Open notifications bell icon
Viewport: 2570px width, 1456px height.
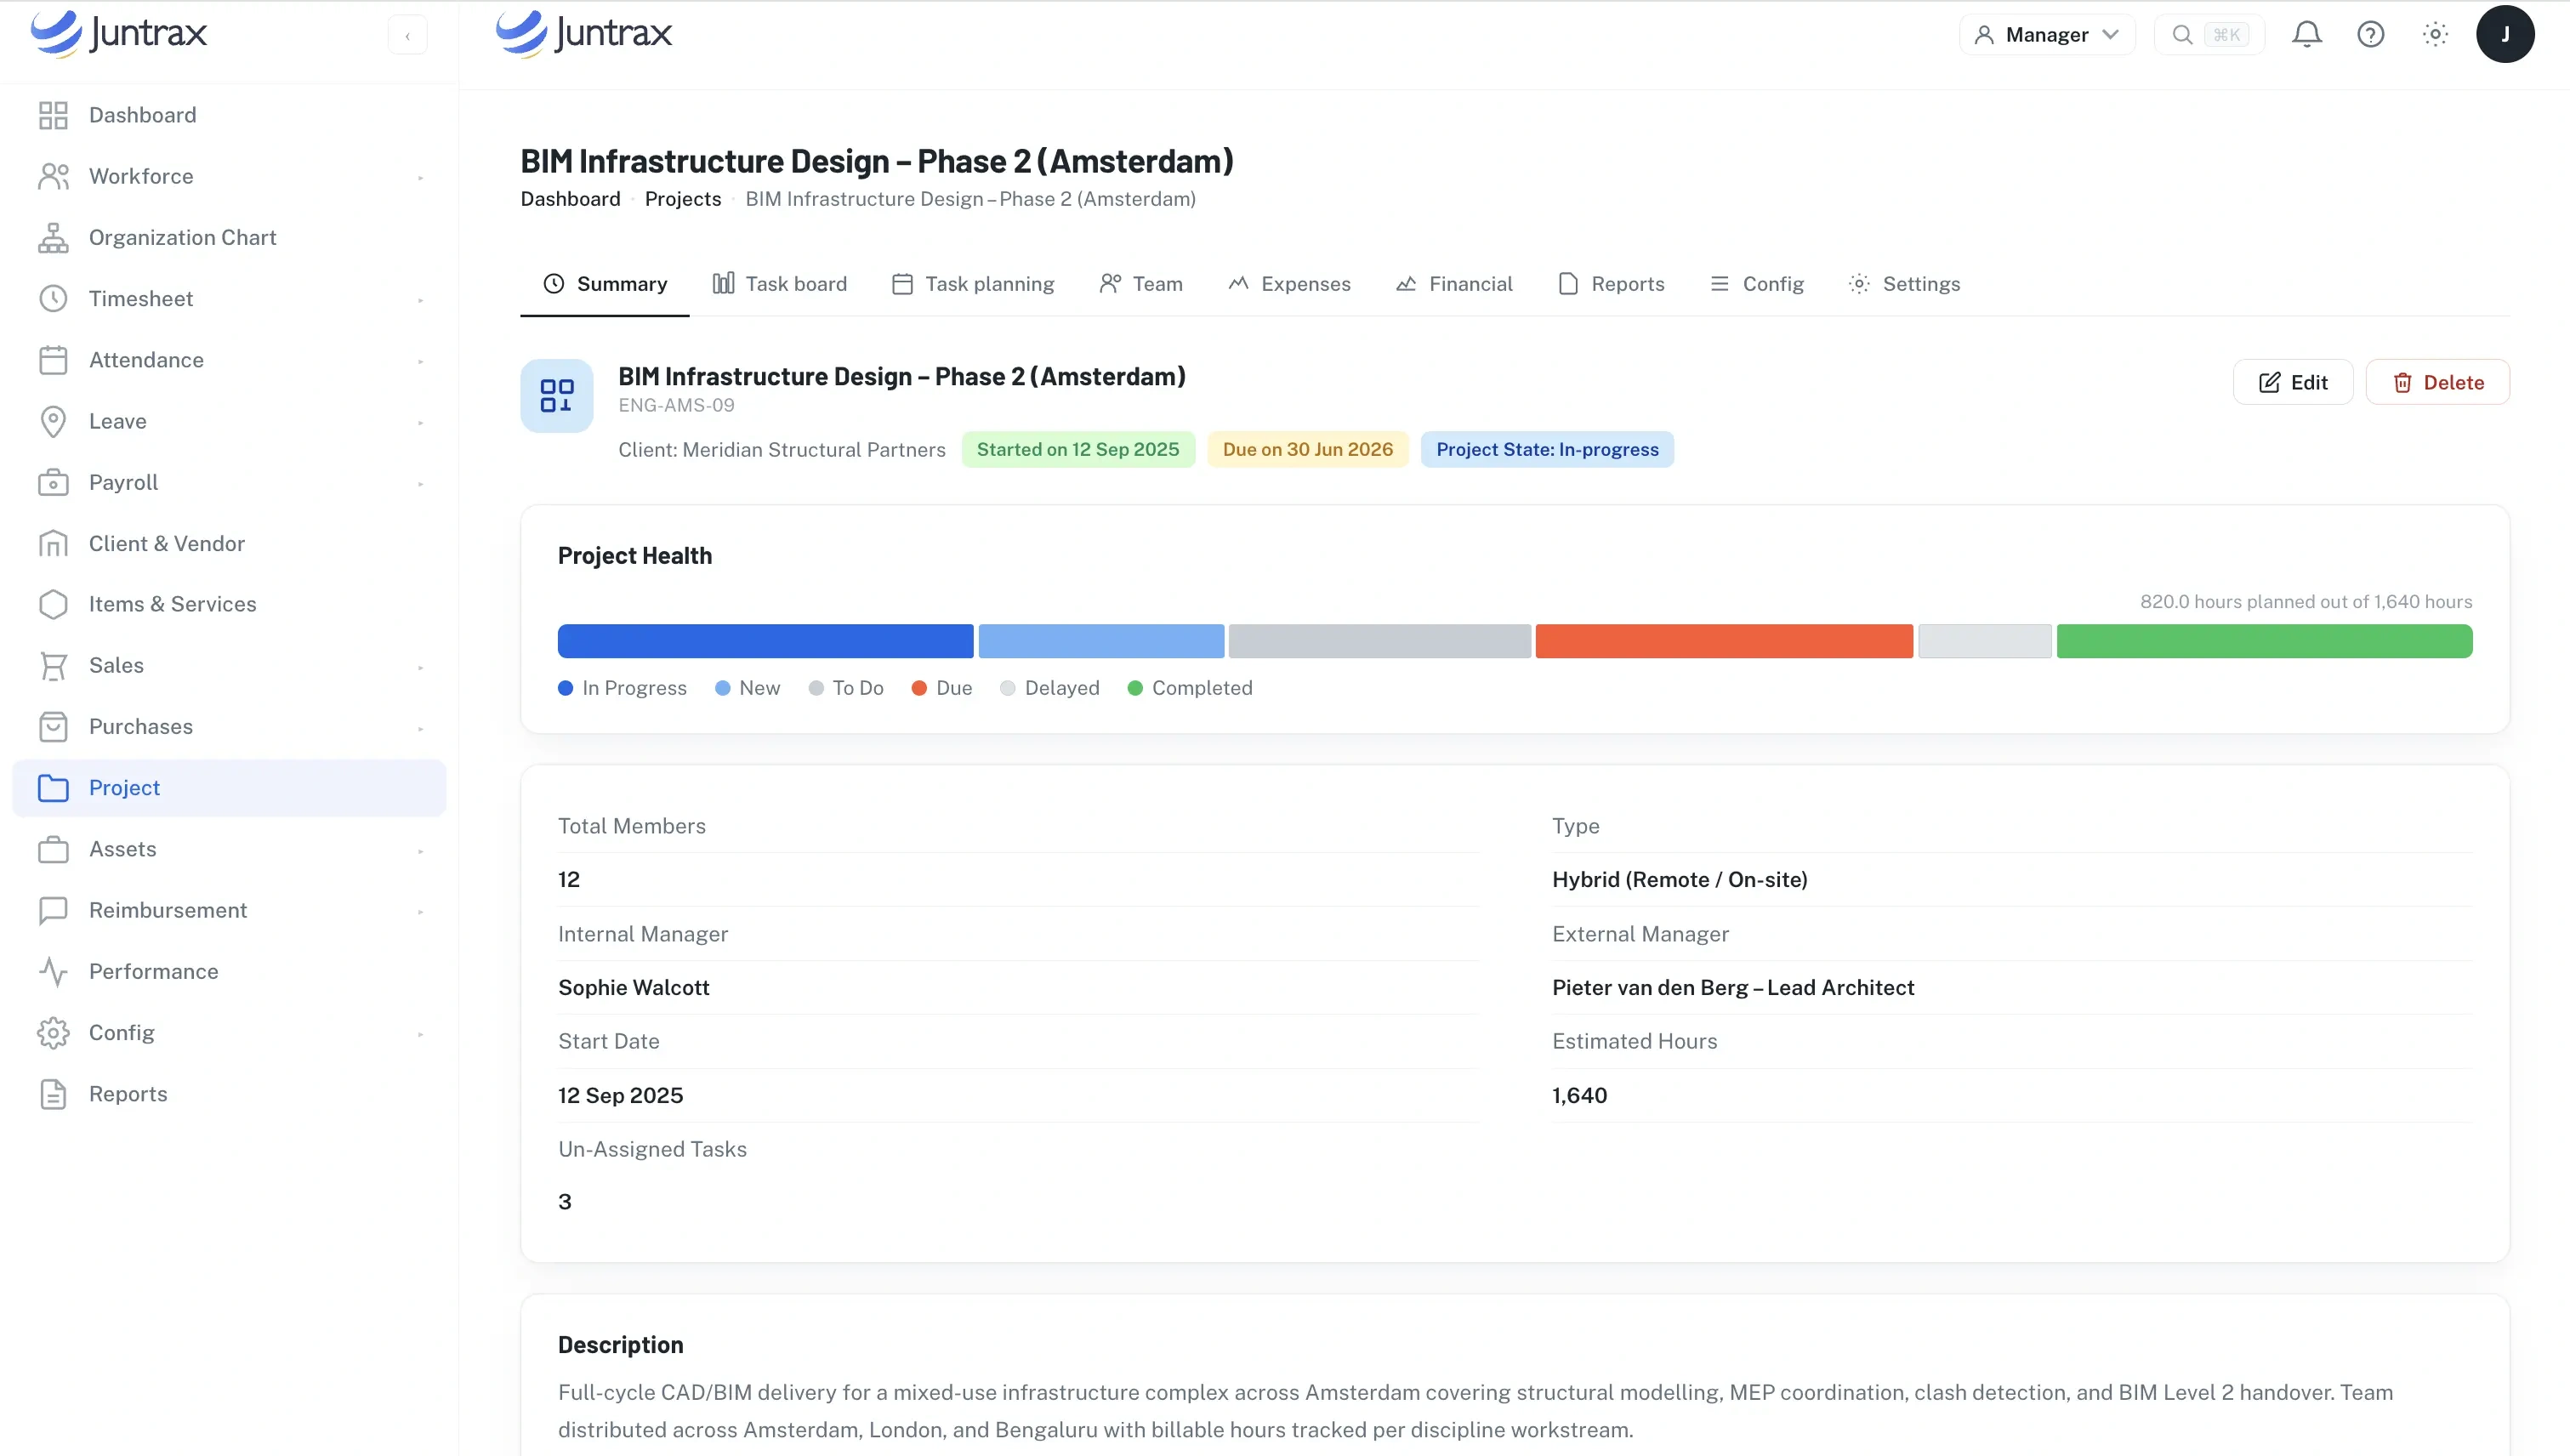(2306, 35)
